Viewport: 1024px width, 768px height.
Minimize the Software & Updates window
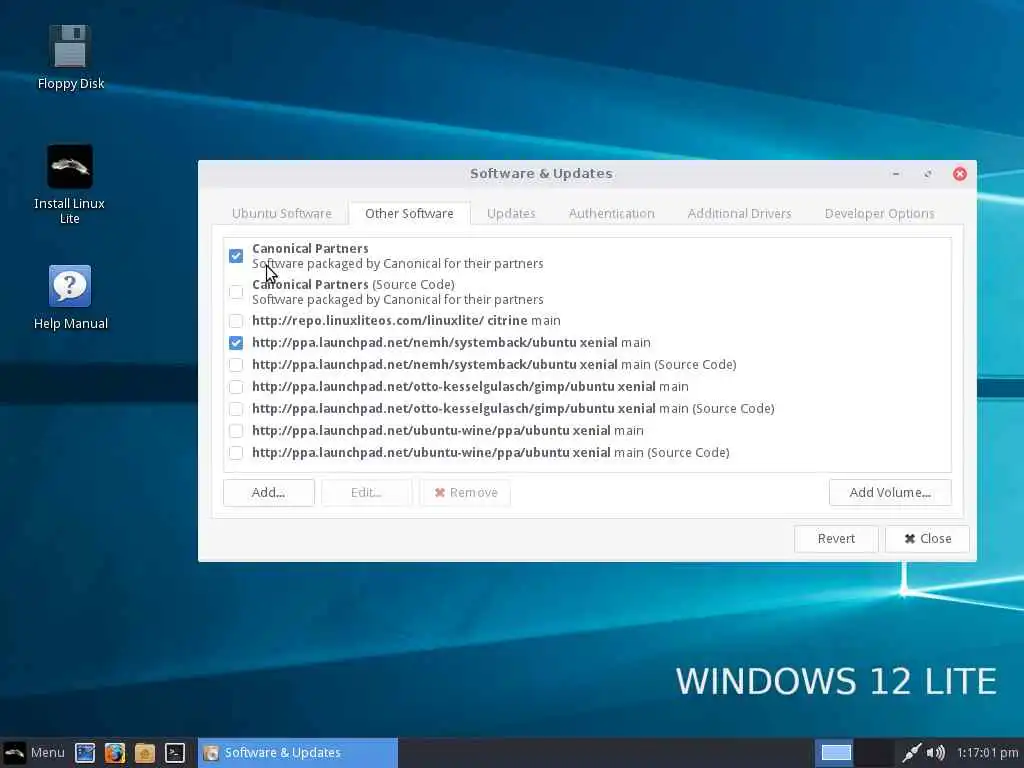click(896, 174)
